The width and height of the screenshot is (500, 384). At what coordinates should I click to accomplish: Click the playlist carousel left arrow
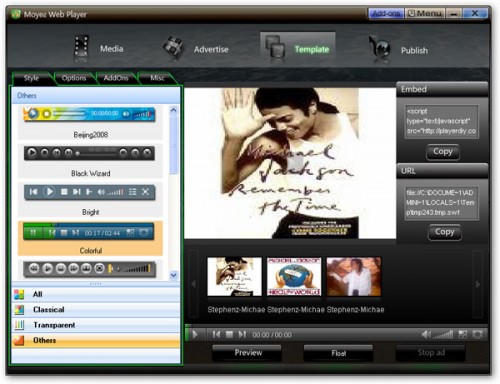click(x=194, y=284)
